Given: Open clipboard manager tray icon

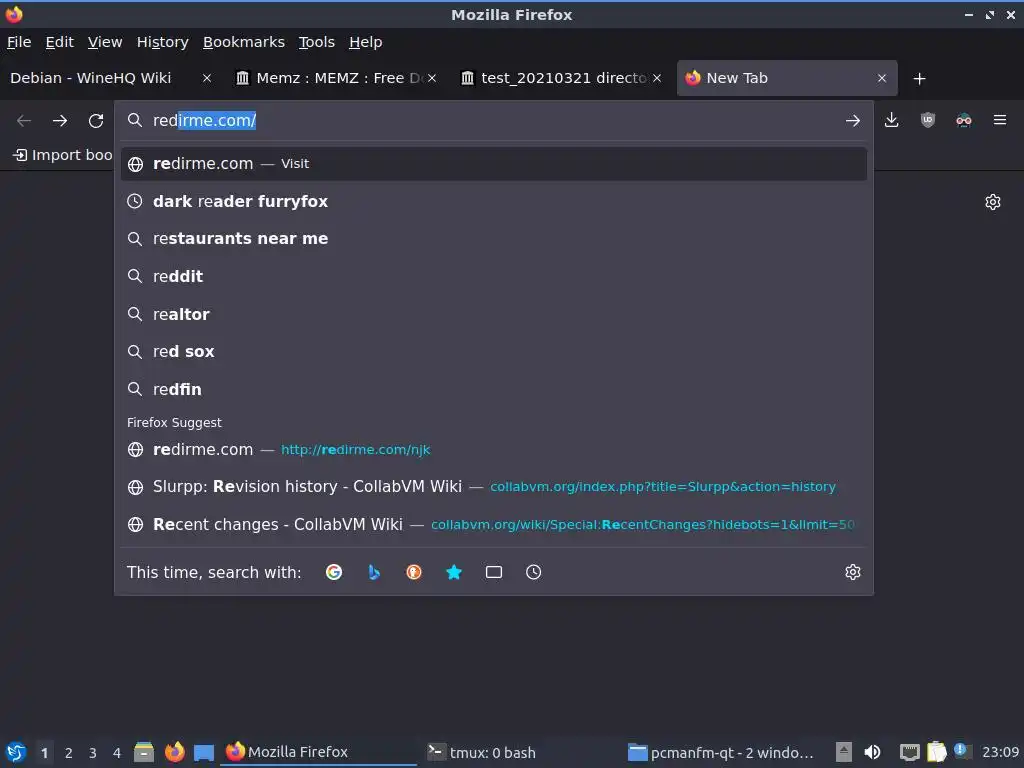Looking at the screenshot, I should (x=936, y=752).
